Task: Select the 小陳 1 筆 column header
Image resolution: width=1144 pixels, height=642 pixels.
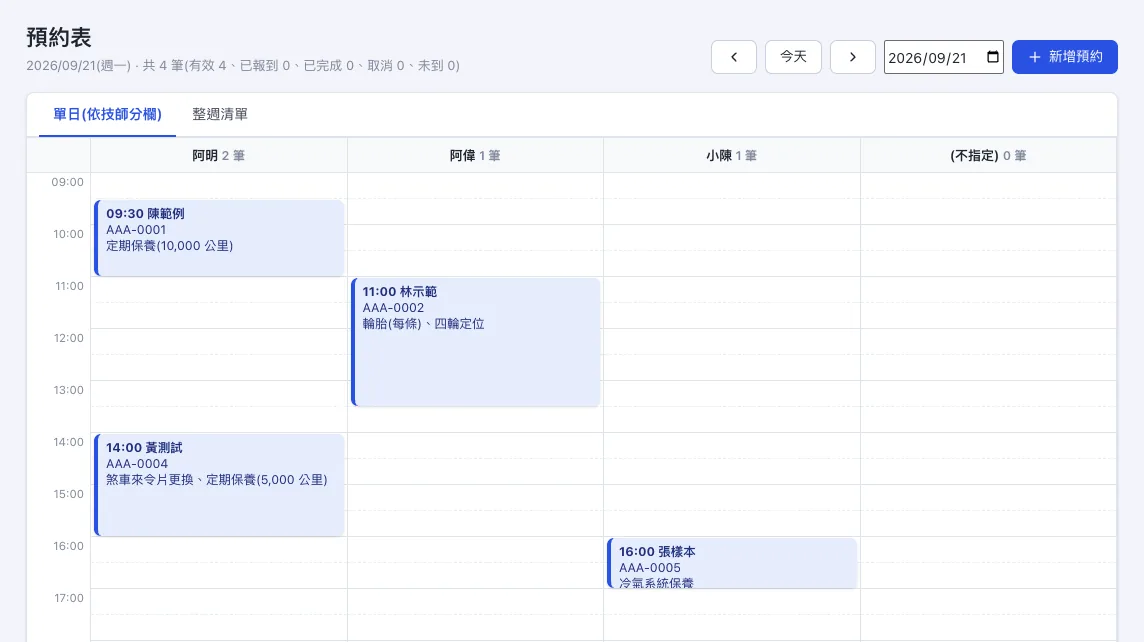Action: click(x=732, y=155)
